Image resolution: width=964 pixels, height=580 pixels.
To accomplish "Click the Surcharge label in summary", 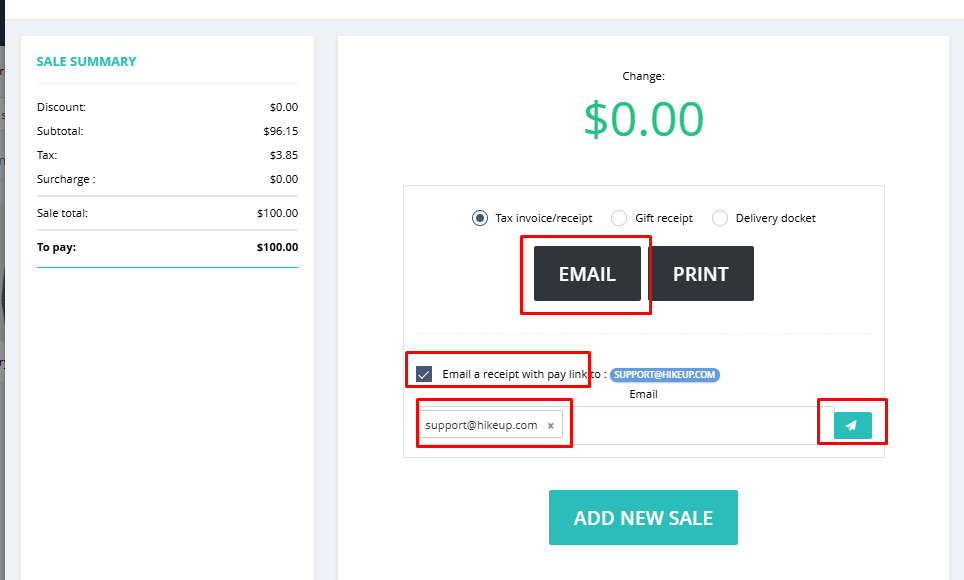I will pos(66,179).
